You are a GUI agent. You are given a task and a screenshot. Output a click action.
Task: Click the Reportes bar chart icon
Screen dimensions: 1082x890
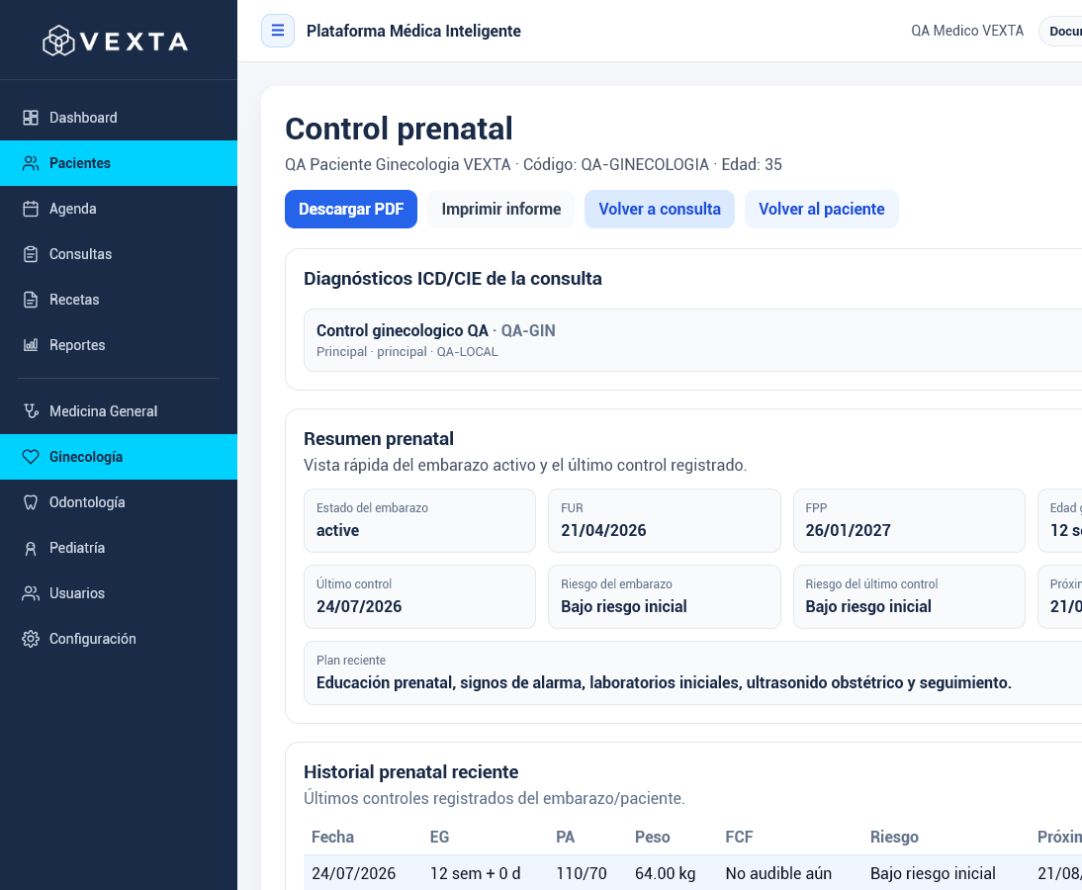click(30, 345)
